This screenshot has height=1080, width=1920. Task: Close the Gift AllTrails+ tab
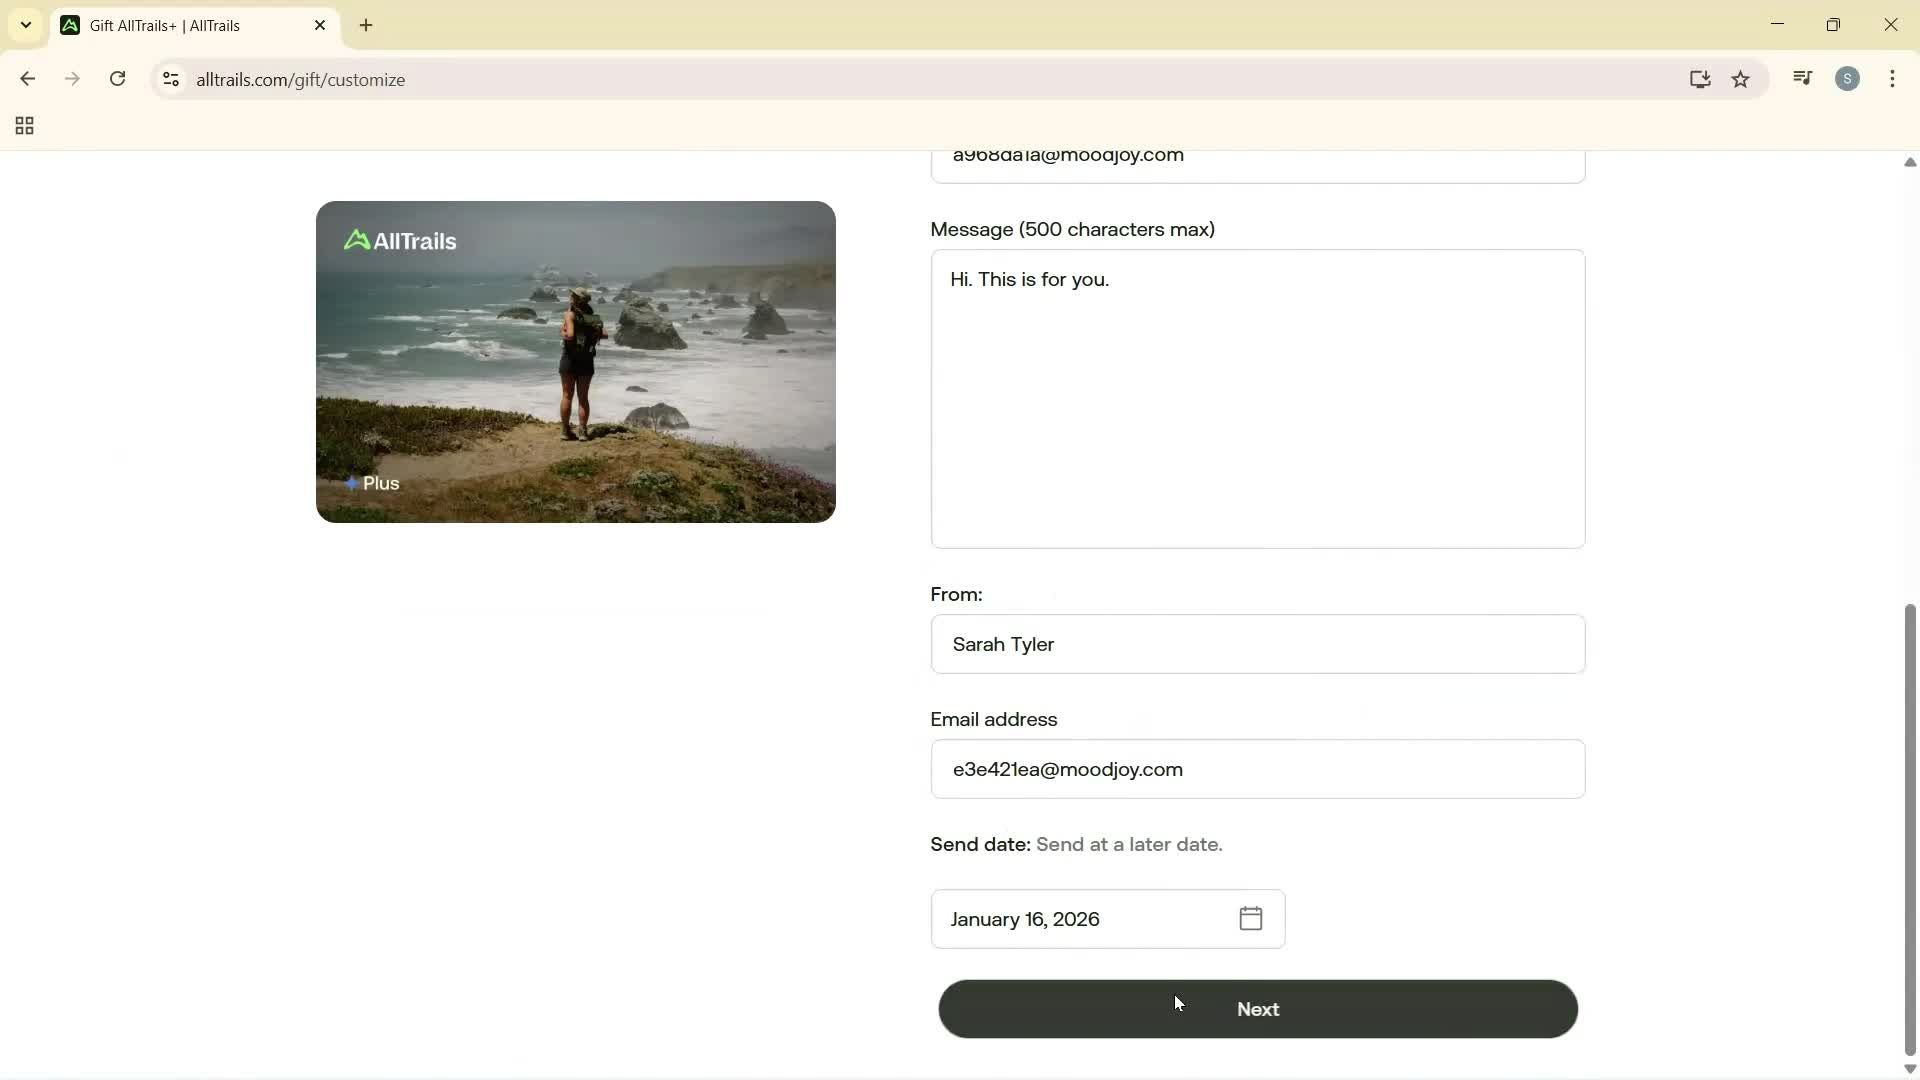coord(320,25)
